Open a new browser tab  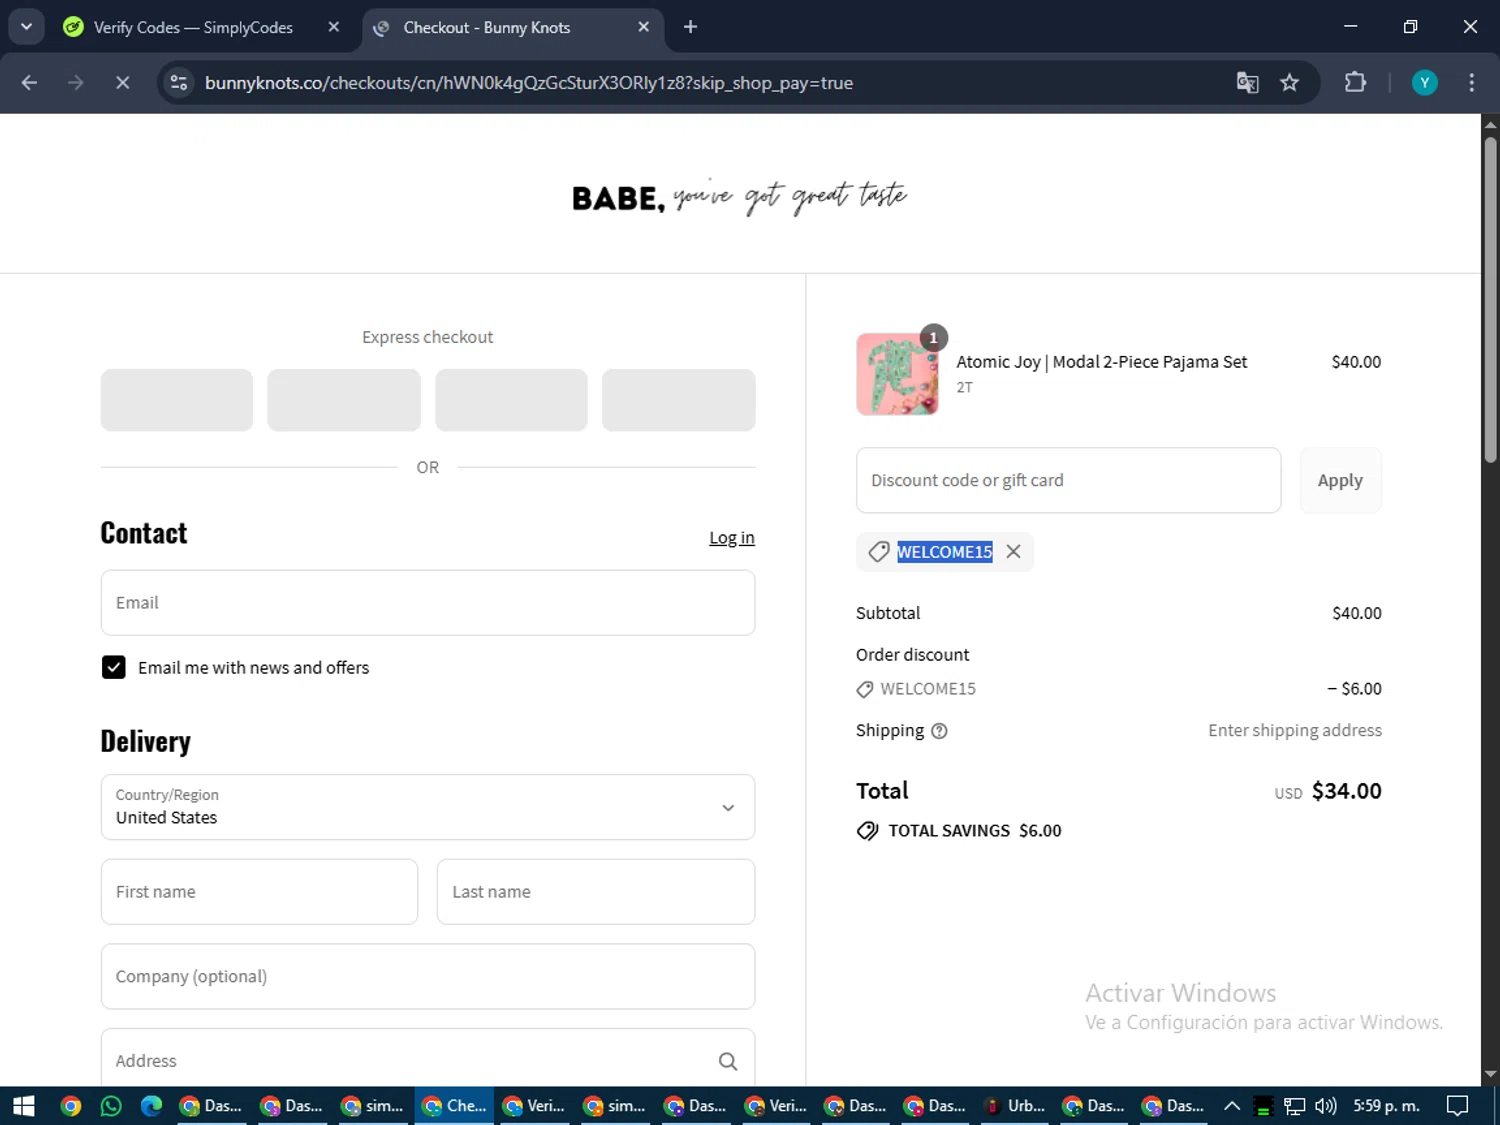[x=690, y=27]
